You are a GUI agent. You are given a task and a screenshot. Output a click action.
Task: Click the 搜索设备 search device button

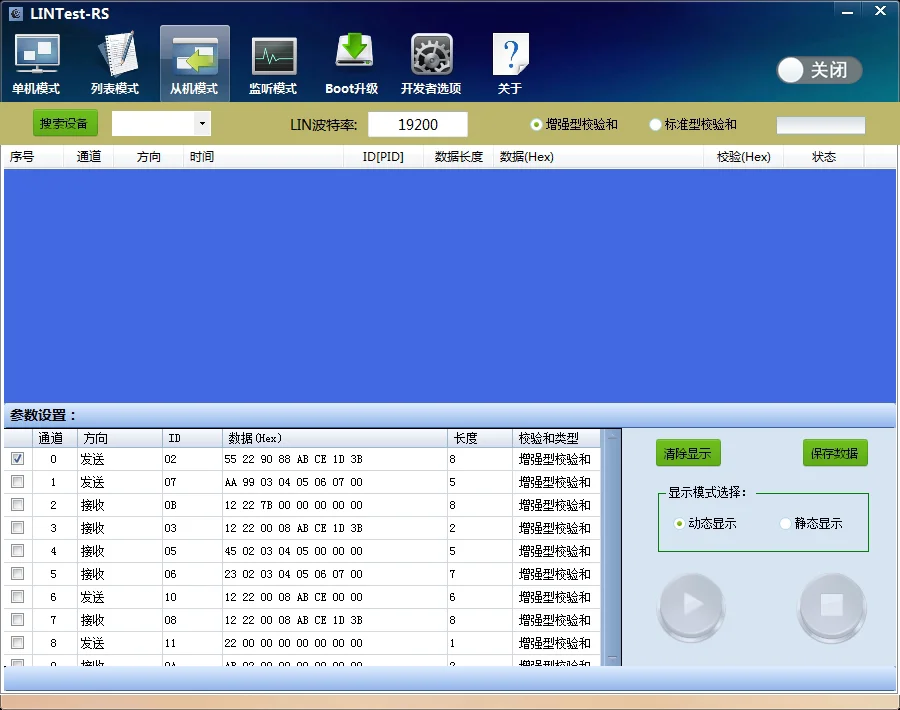click(65, 124)
